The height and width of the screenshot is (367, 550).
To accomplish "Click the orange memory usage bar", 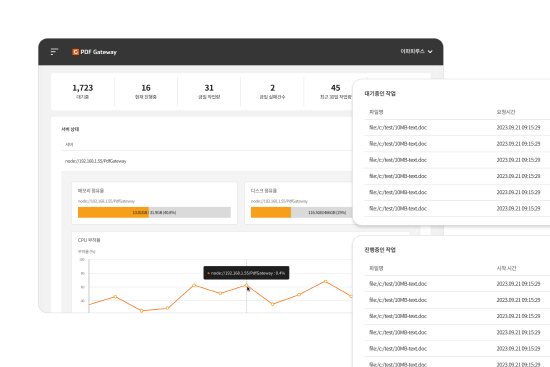I will [x=113, y=212].
